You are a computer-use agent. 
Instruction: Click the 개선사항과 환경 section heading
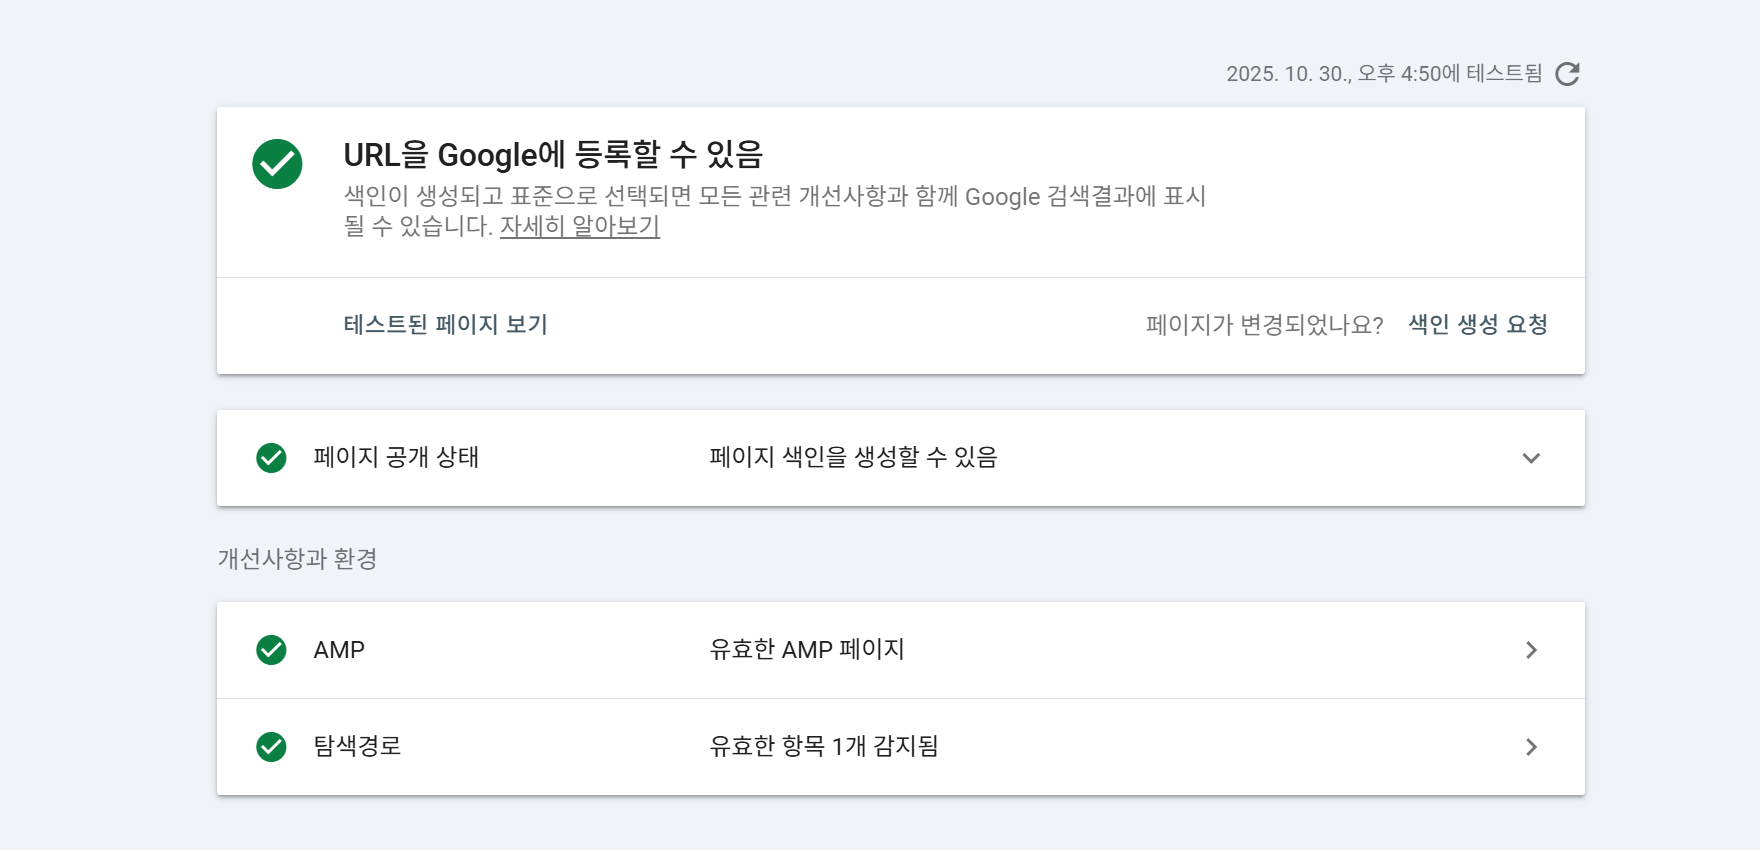click(x=297, y=559)
